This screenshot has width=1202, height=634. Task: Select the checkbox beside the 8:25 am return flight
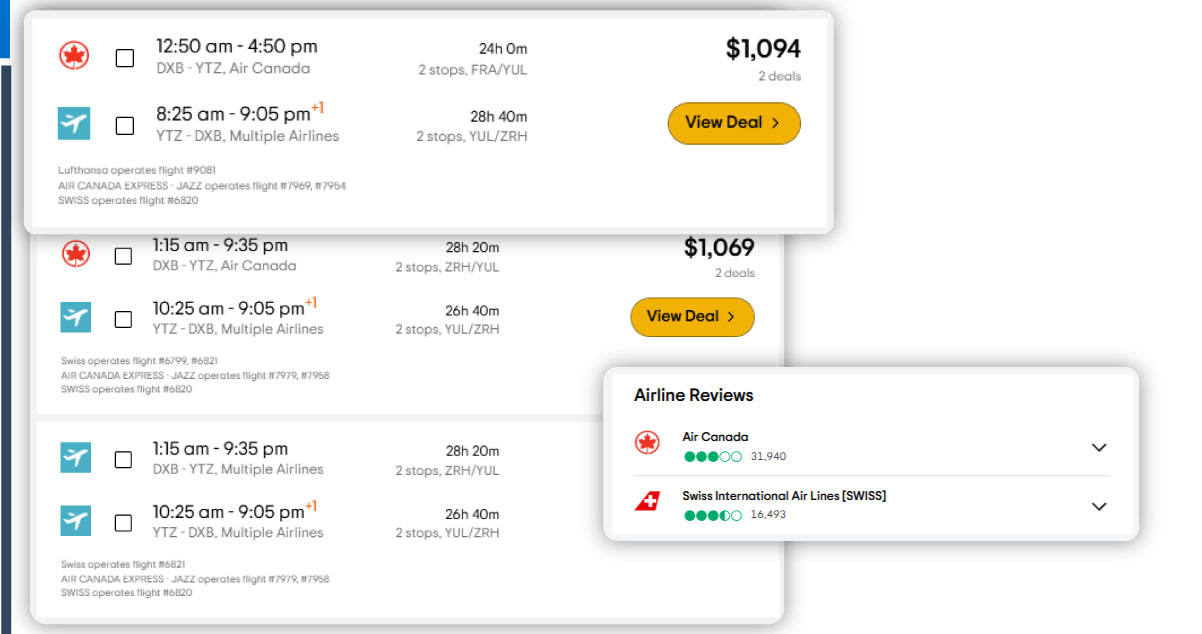[124, 124]
